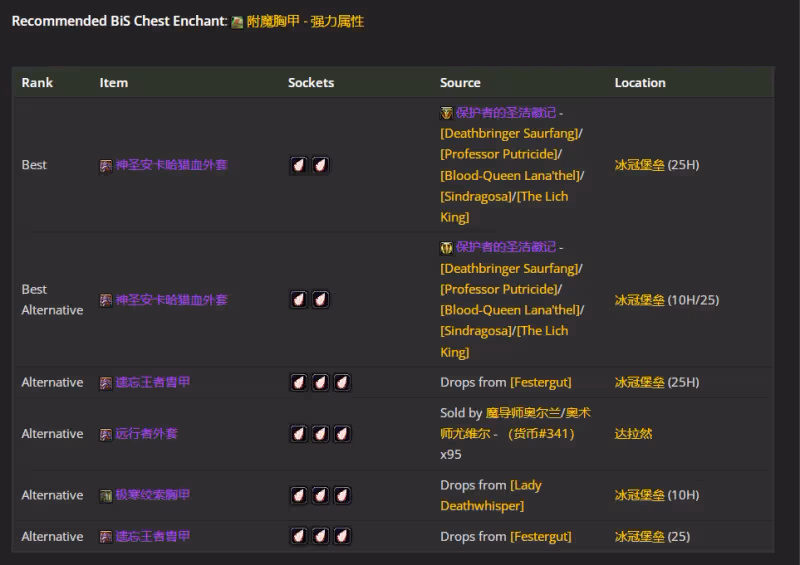Screen dimensions: 800x565
Task: Click the 'Recommended BiS Chest Enchant:' label
Action: pyautogui.click(x=119, y=21)
